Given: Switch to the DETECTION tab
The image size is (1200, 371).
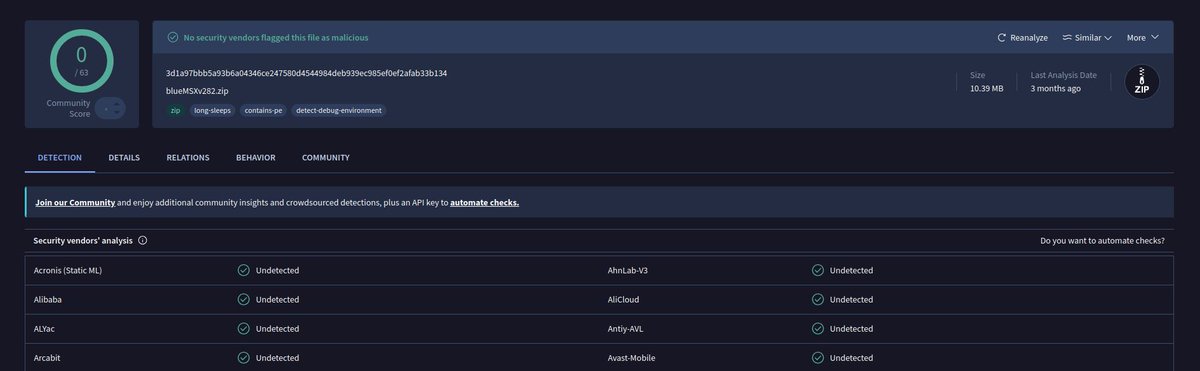Looking at the screenshot, I should 60,158.
